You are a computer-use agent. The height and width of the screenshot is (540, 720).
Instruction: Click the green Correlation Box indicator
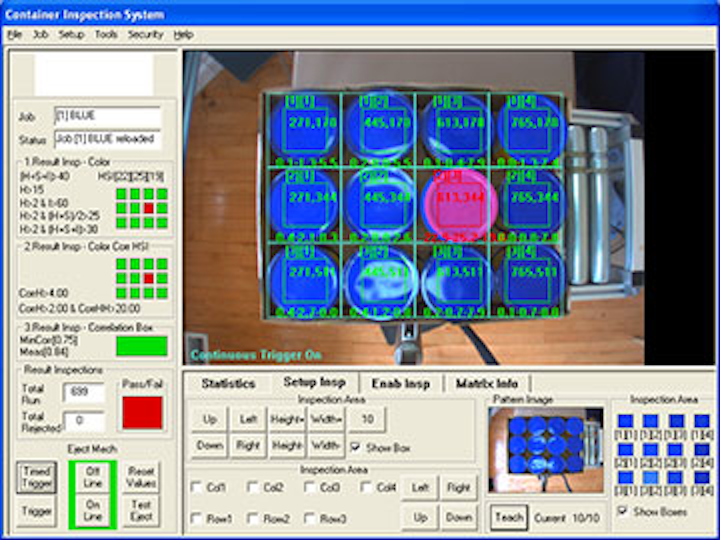142,346
